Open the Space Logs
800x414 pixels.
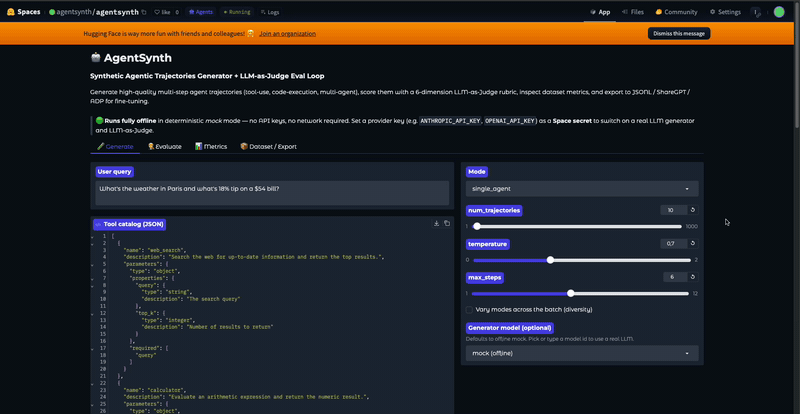pos(270,12)
